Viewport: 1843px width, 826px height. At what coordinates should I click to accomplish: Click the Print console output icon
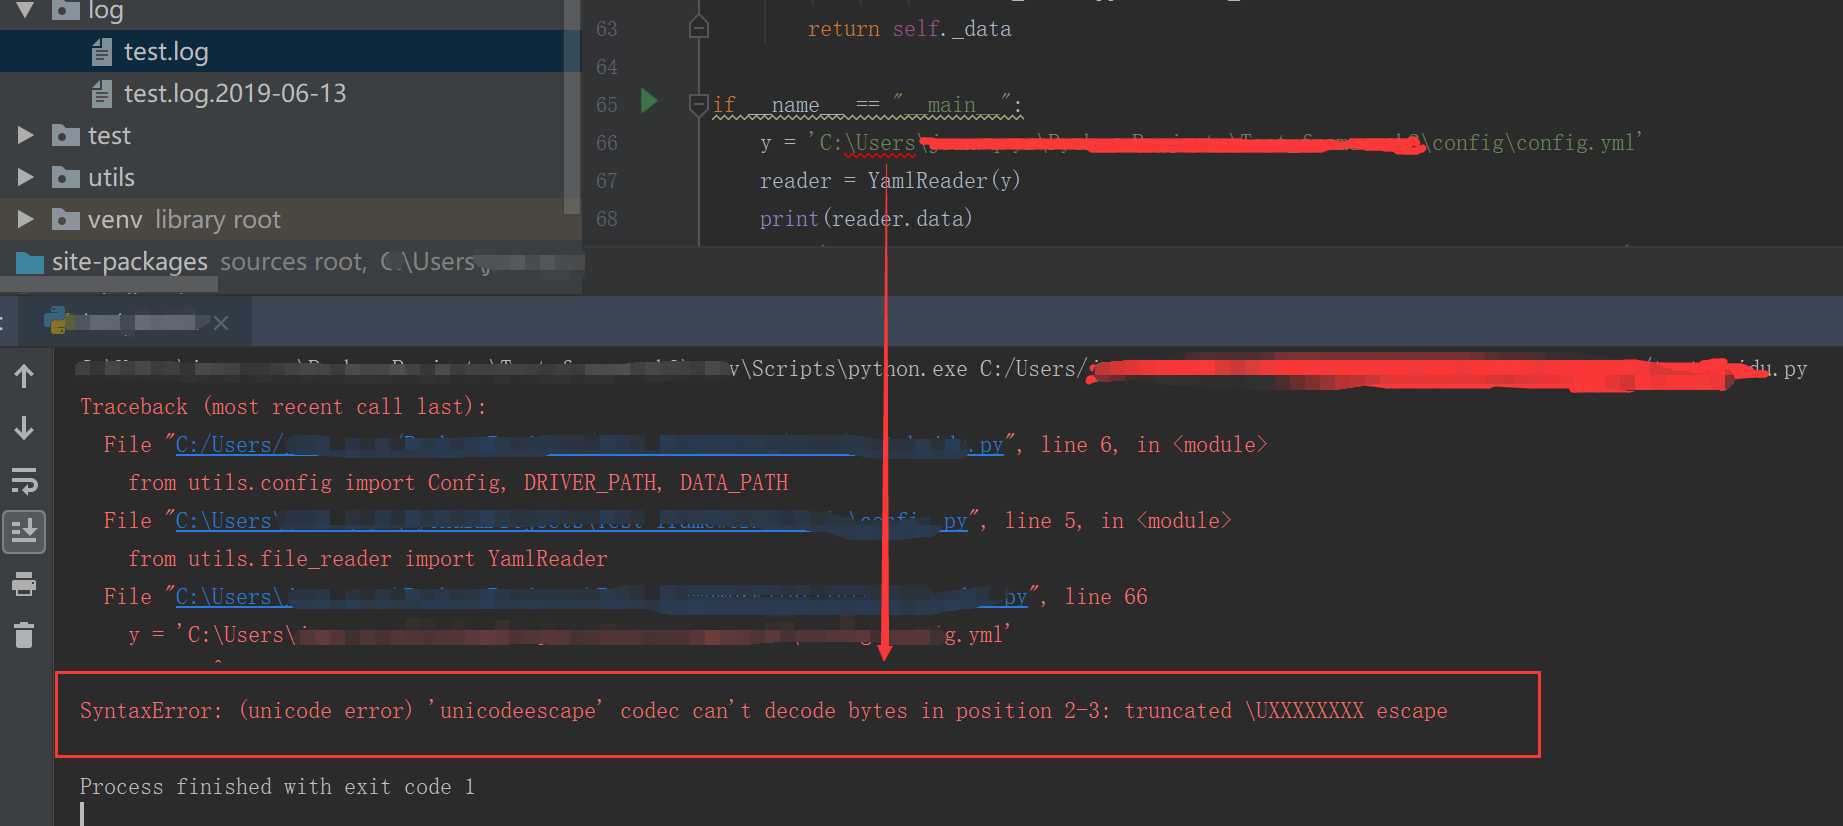(x=24, y=584)
